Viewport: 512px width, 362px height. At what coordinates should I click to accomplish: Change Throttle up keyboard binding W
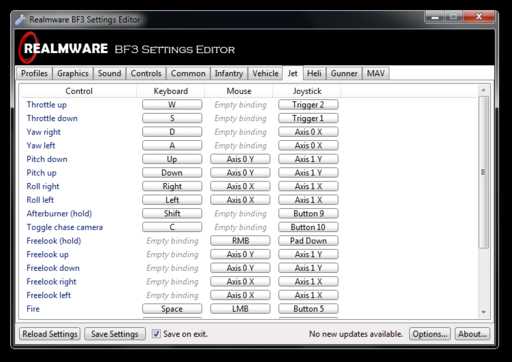(172, 105)
